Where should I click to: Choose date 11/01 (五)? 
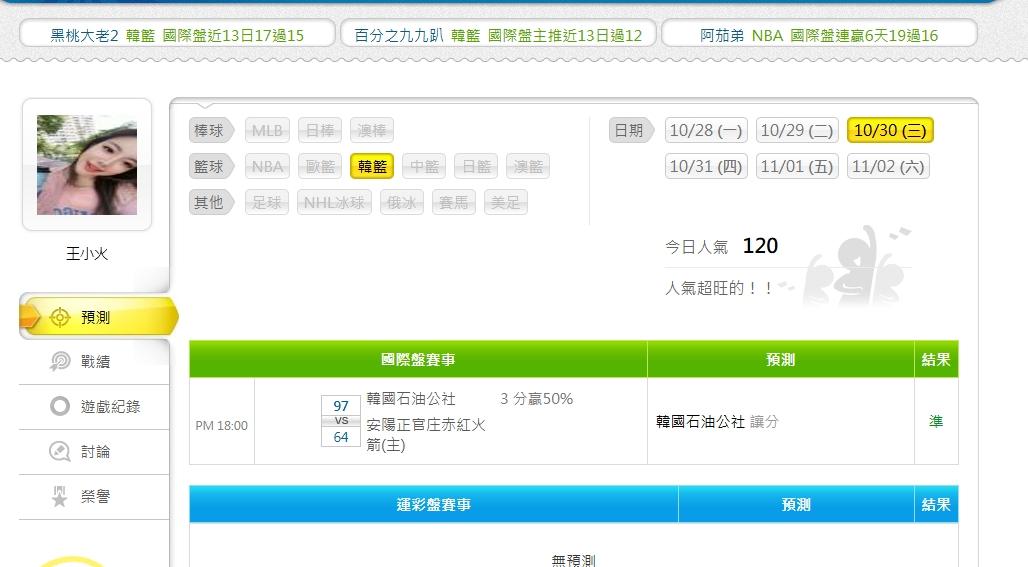797,166
